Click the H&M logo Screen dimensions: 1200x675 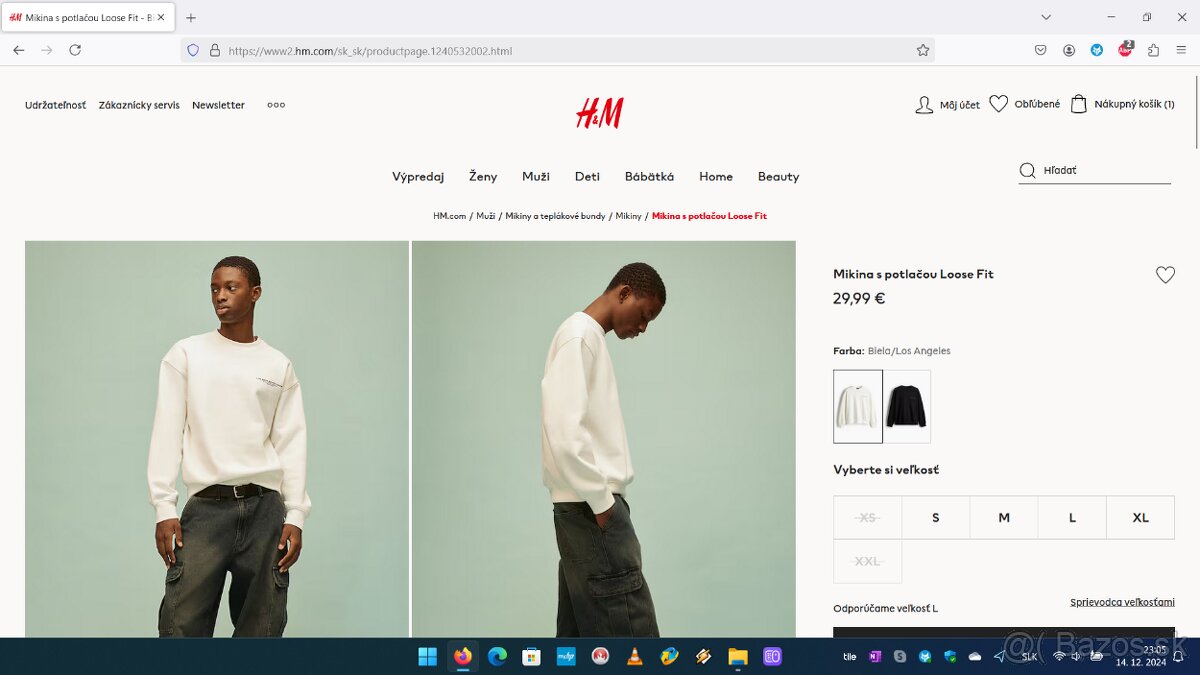(599, 113)
